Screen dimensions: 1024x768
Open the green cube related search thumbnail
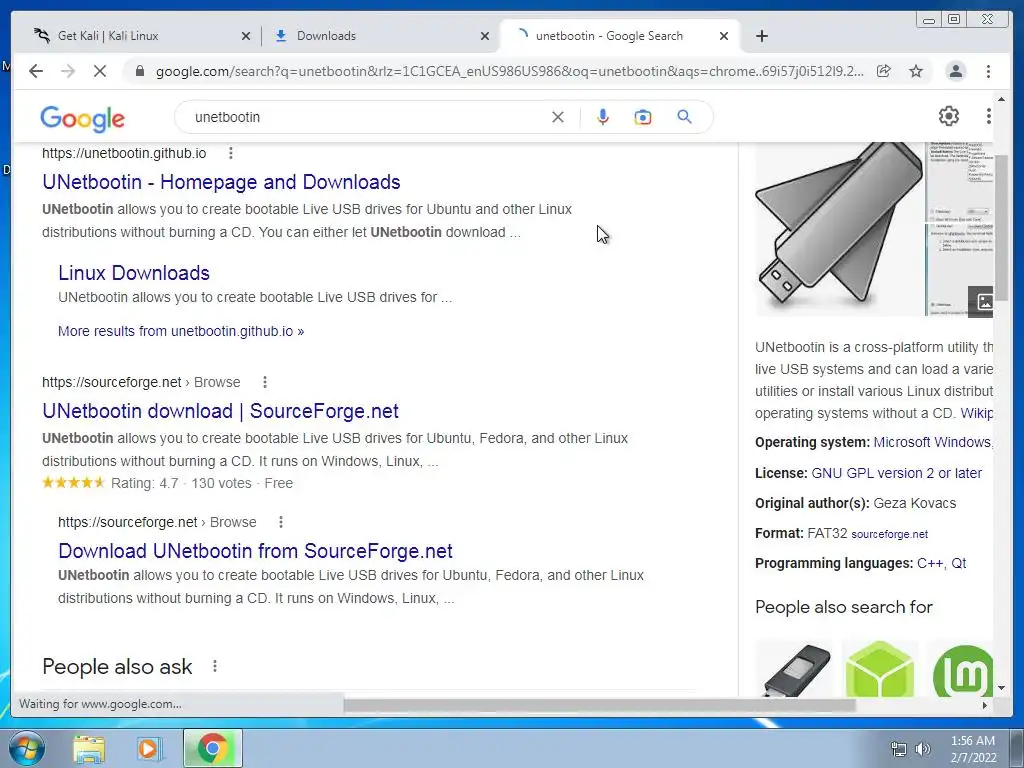pos(880,669)
